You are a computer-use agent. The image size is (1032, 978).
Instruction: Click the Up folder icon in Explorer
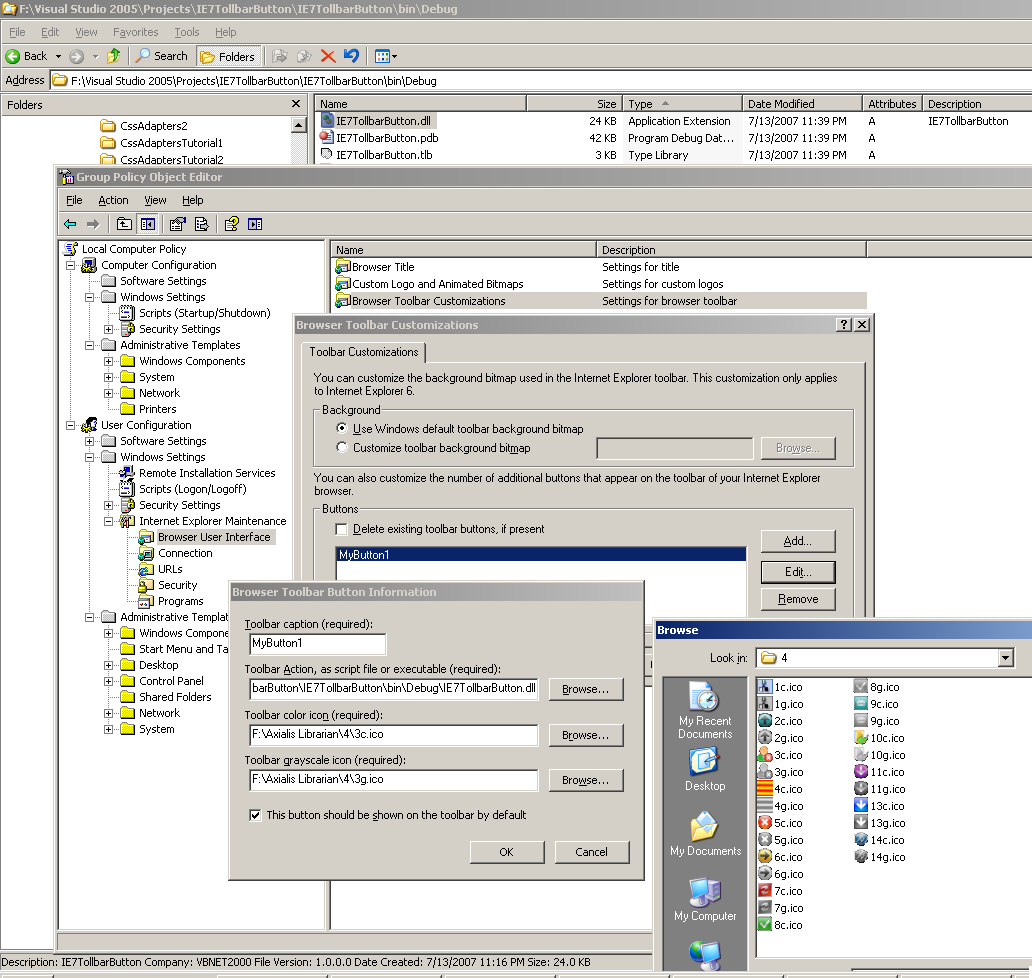coord(114,56)
